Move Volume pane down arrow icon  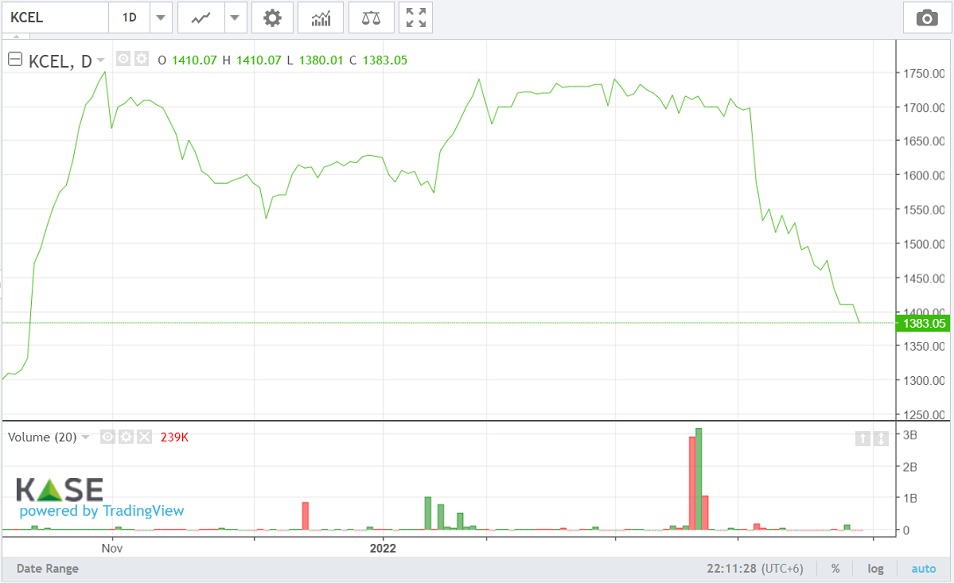881,438
